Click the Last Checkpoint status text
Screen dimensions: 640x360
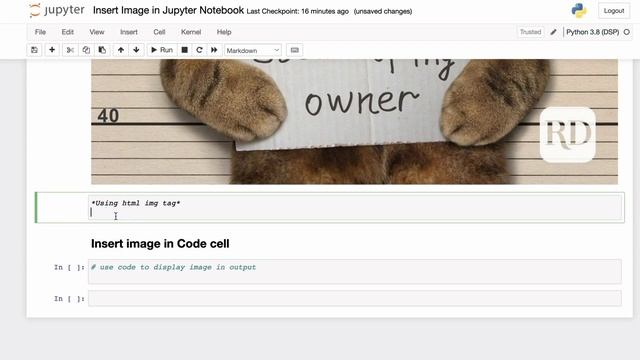(x=298, y=11)
